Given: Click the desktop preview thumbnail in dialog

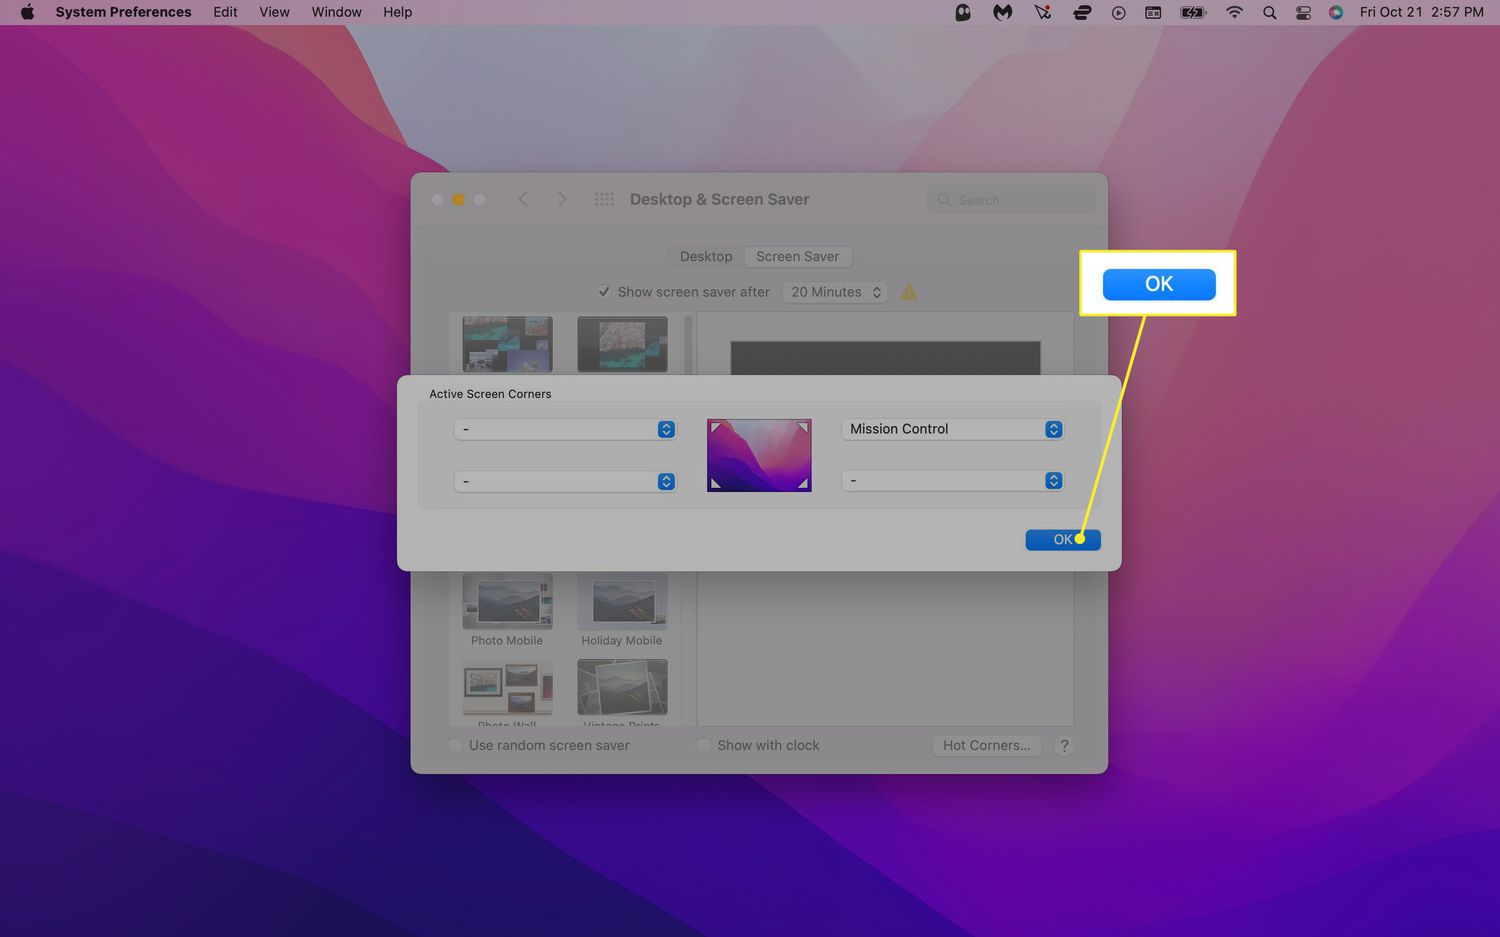Looking at the screenshot, I should tap(759, 456).
